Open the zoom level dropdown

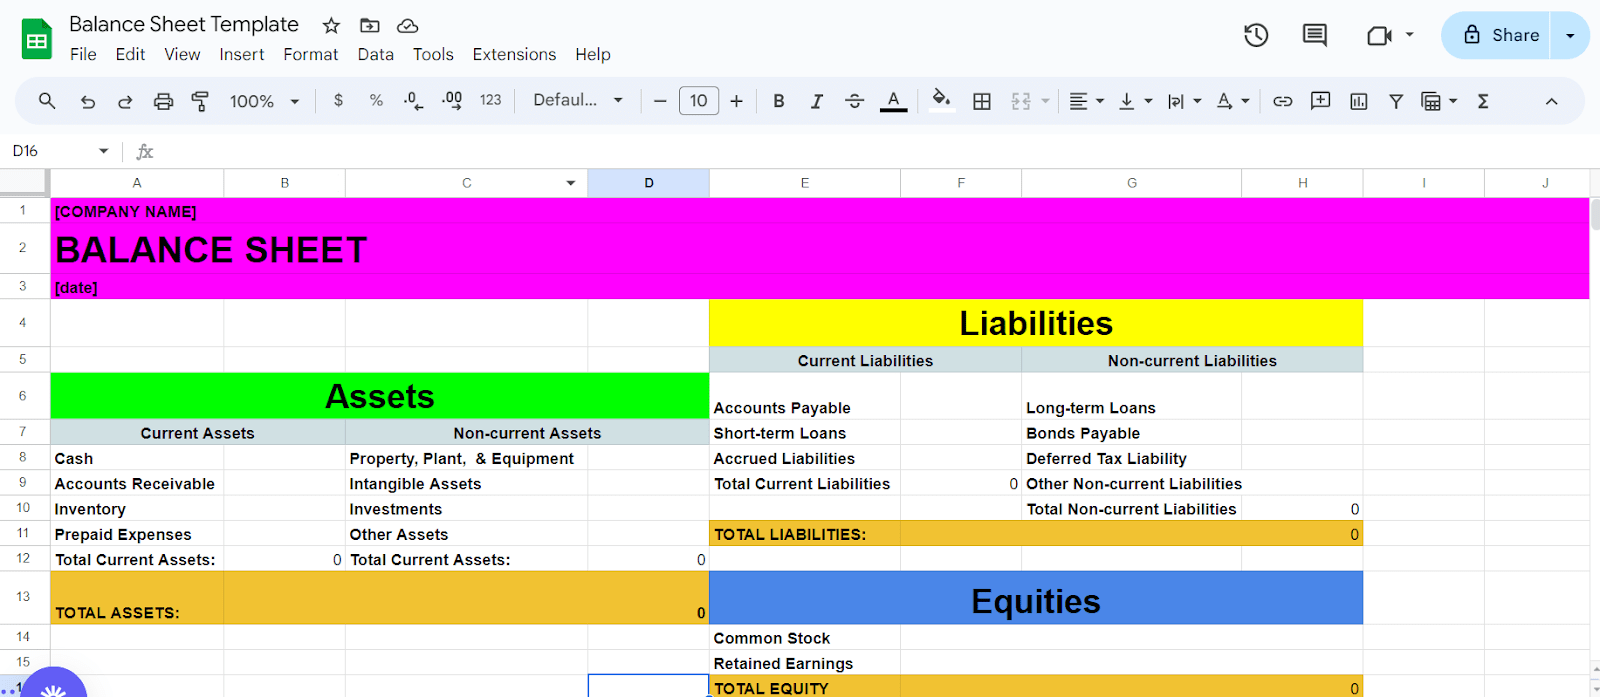[264, 101]
